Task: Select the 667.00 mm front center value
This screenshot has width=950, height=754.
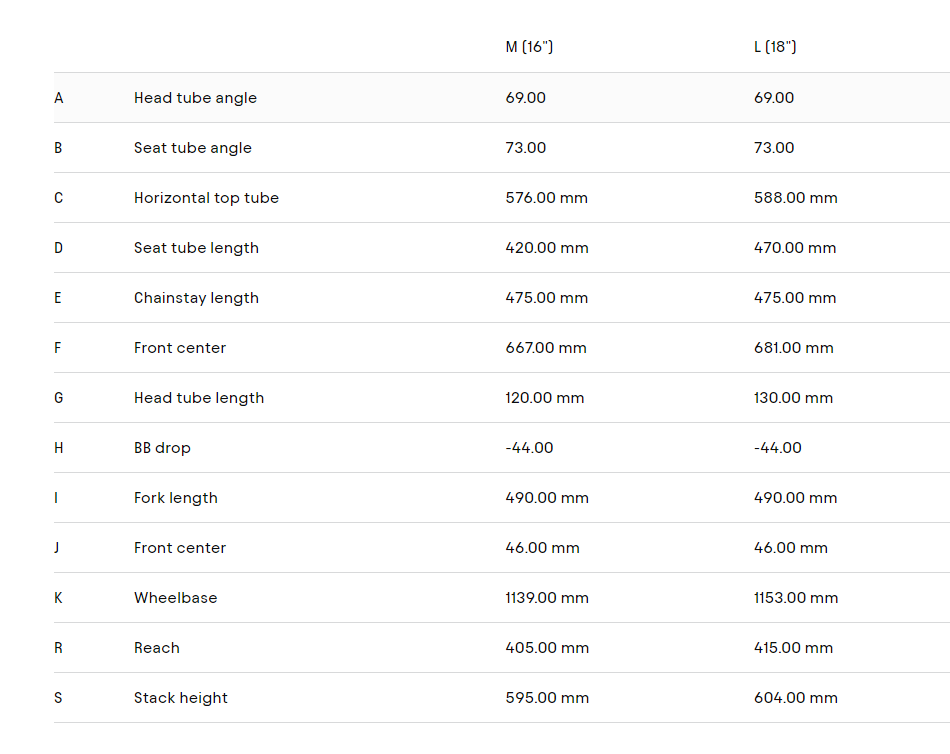Action: (x=546, y=348)
